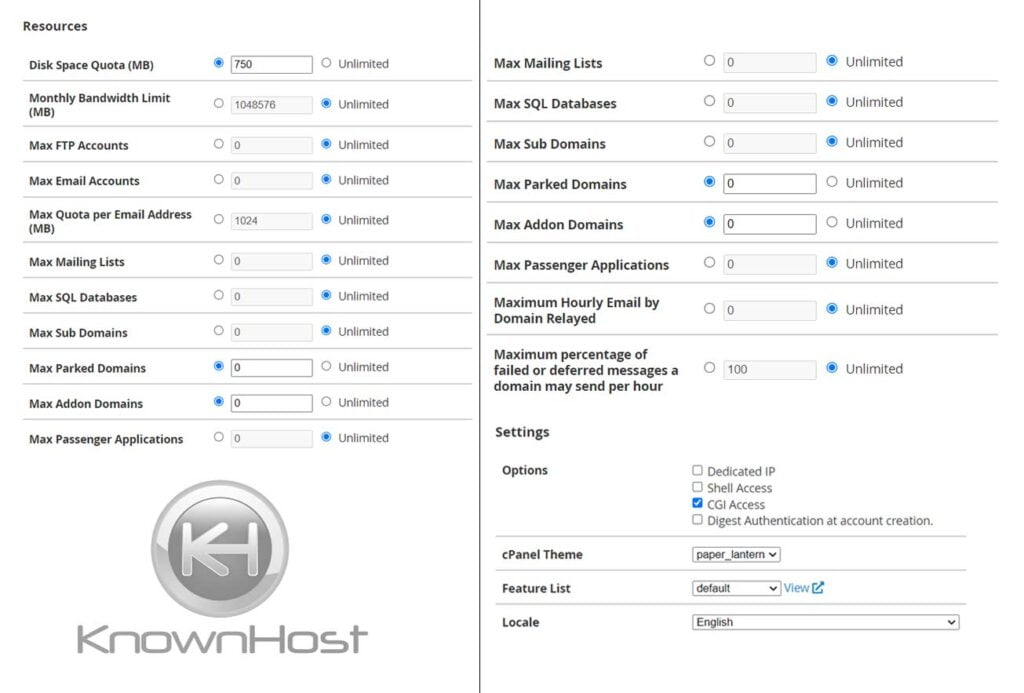Screen dimensions: 1024x693
Task: Choose custom value radio for Max Email Accounts
Action: (219, 179)
